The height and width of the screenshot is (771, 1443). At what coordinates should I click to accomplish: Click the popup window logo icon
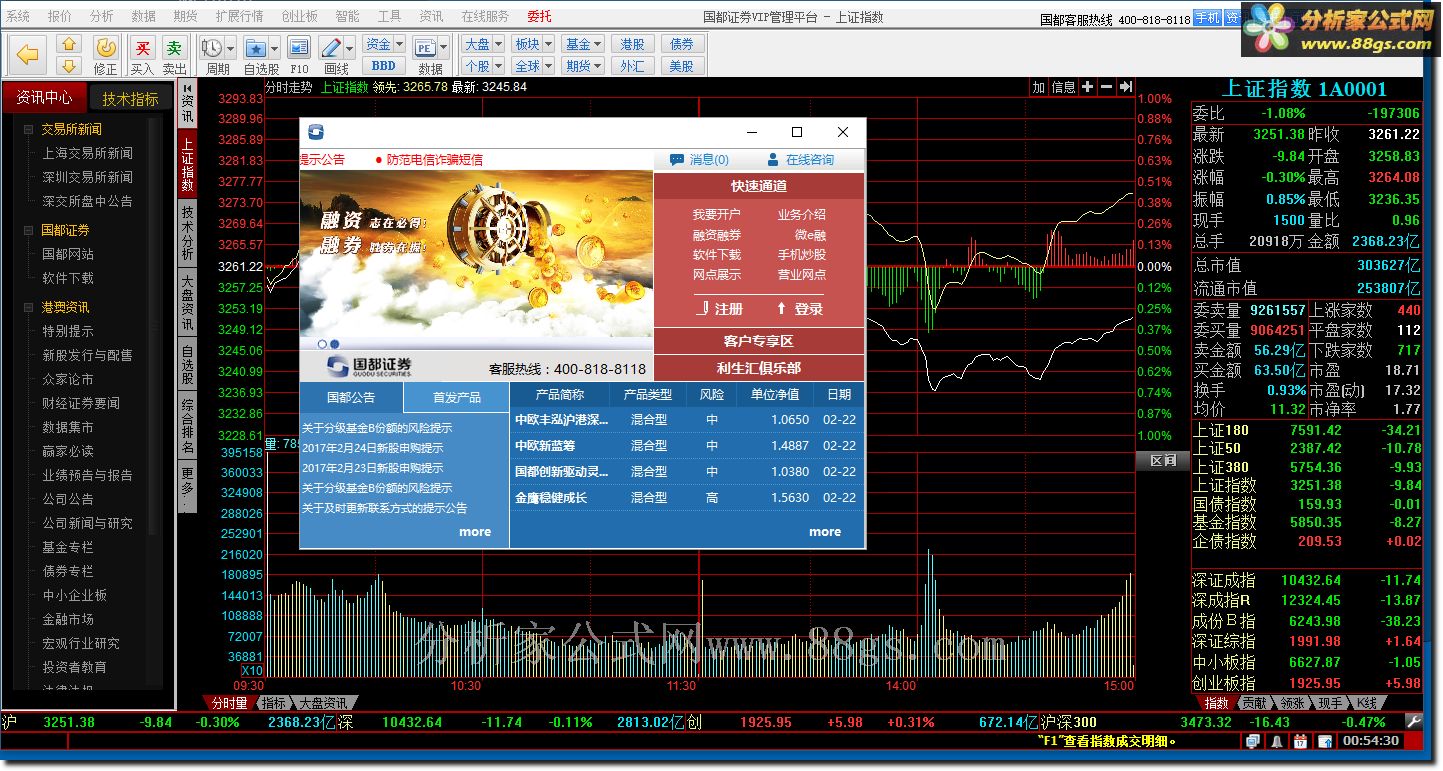point(316,132)
